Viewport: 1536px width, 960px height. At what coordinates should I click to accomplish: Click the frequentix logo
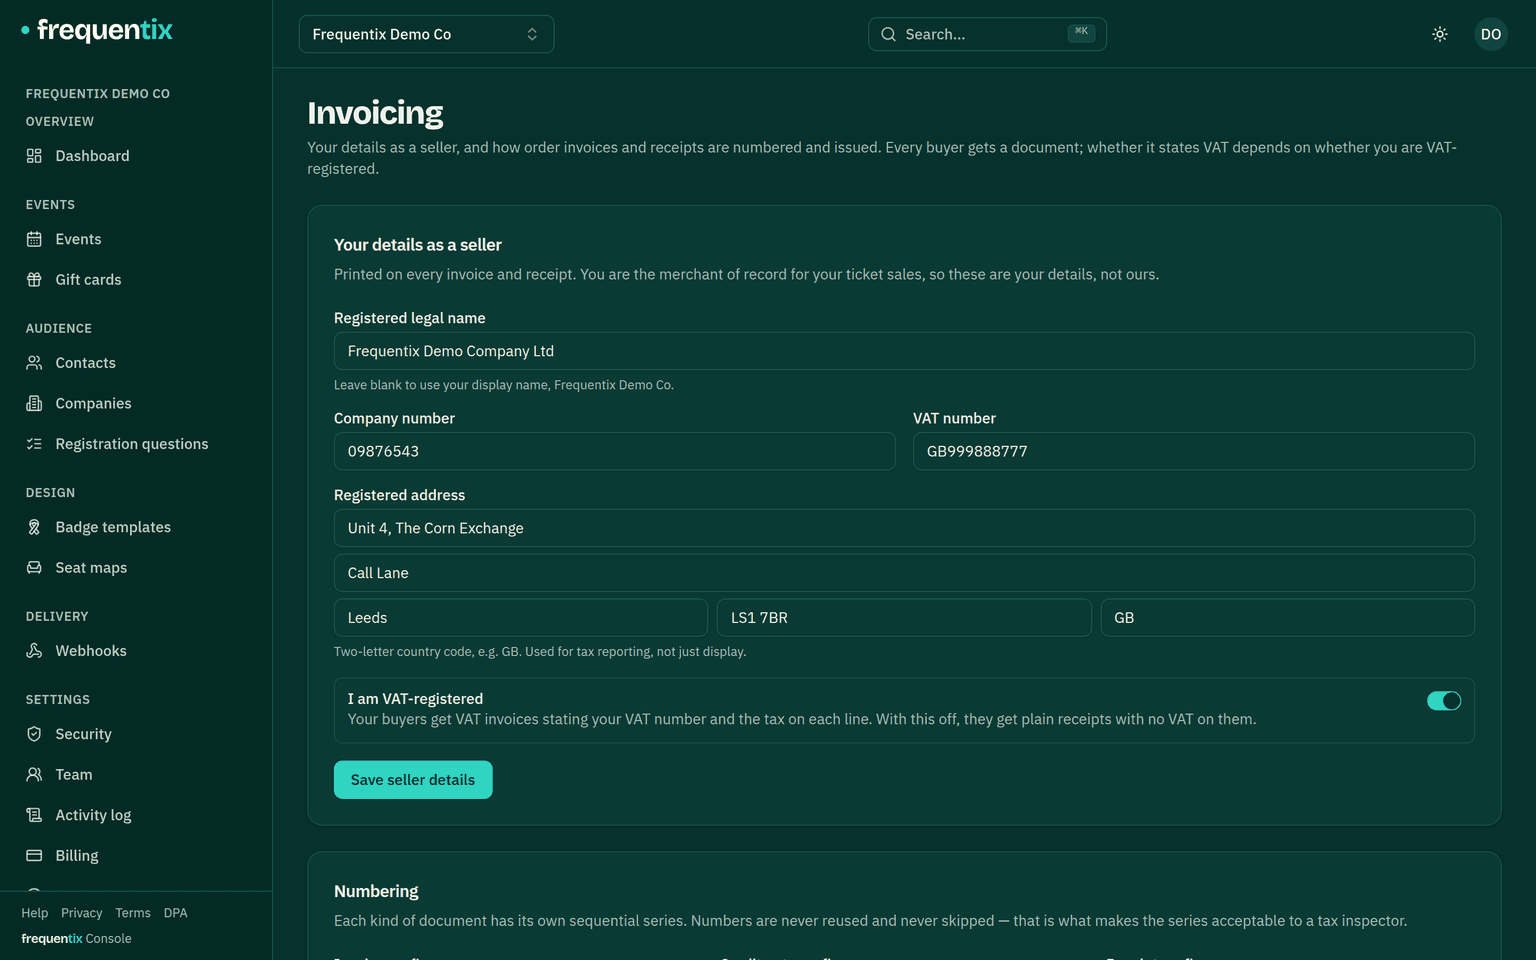click(x=97, y=30)
